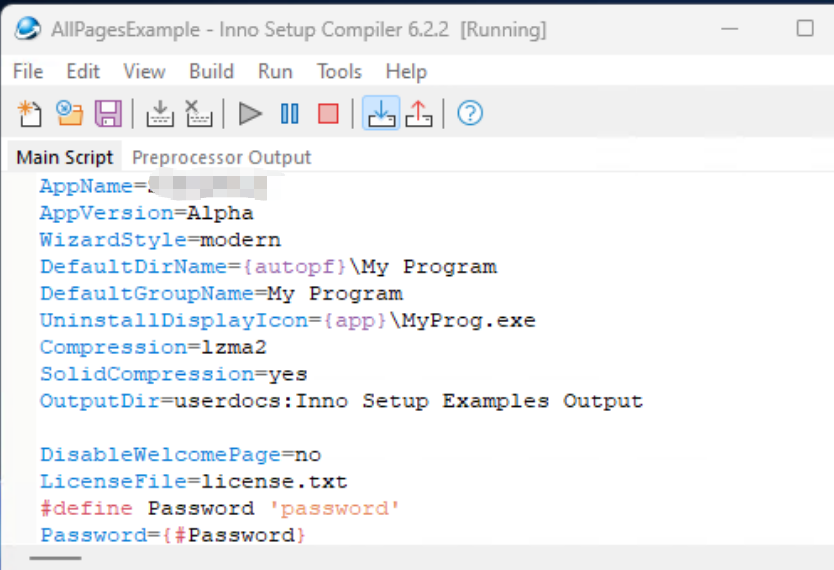Click the DisableWelcomePage=no line

(x=181, y=455)
